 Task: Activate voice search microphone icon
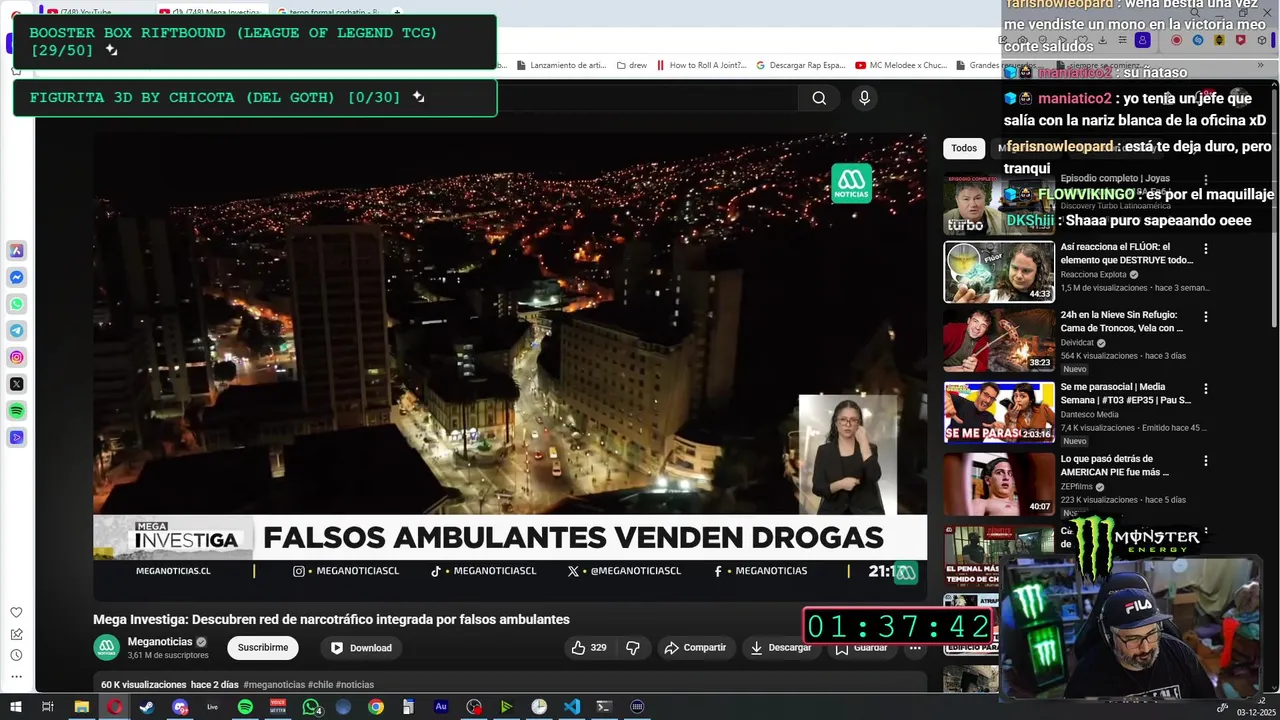tap(865, 98)
